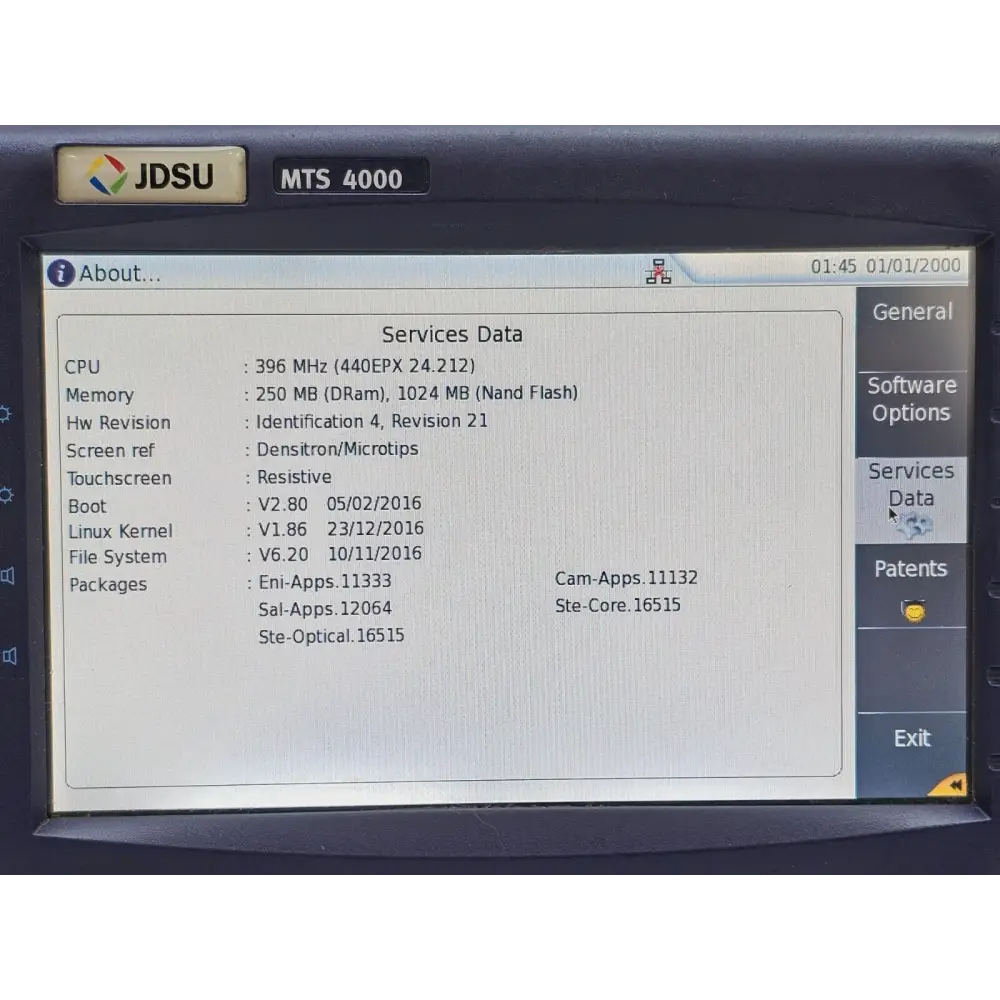The height and width of the screenshot is (1000, 1000).
Task: Click the Cam-Apps.11132 package entry
Action: coord(626,578)
